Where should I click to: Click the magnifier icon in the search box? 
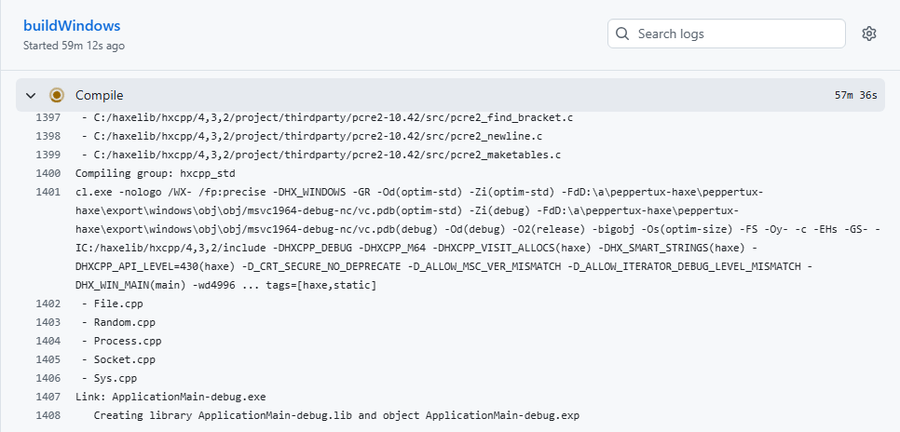click(x=623, y=34)
